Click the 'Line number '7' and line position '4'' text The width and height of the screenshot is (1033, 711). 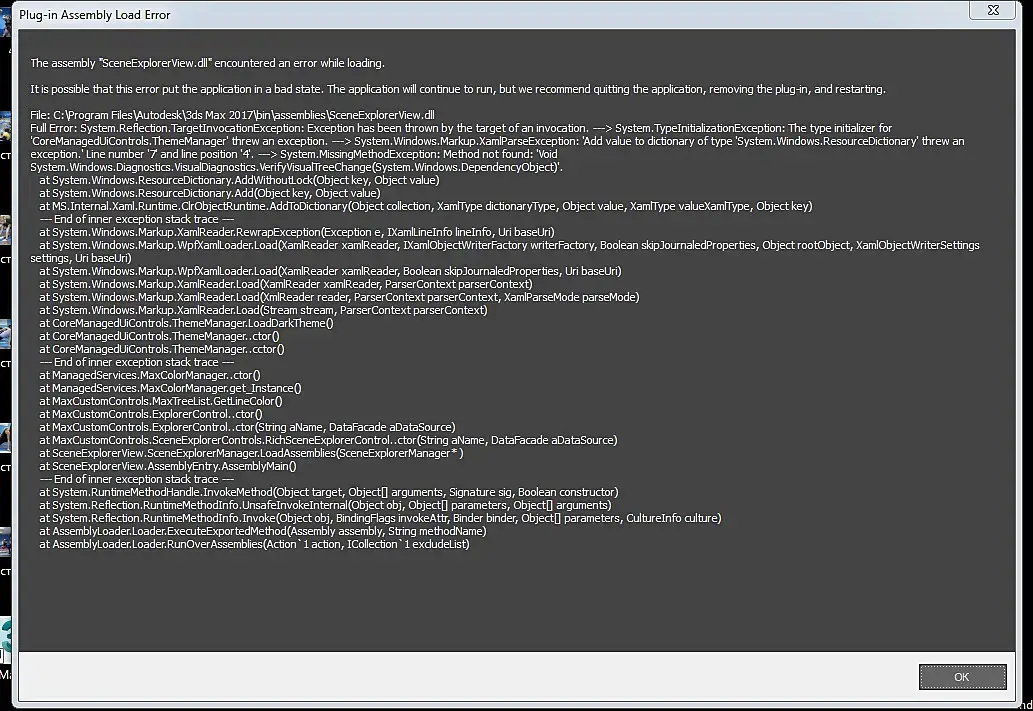coord(169,154)
